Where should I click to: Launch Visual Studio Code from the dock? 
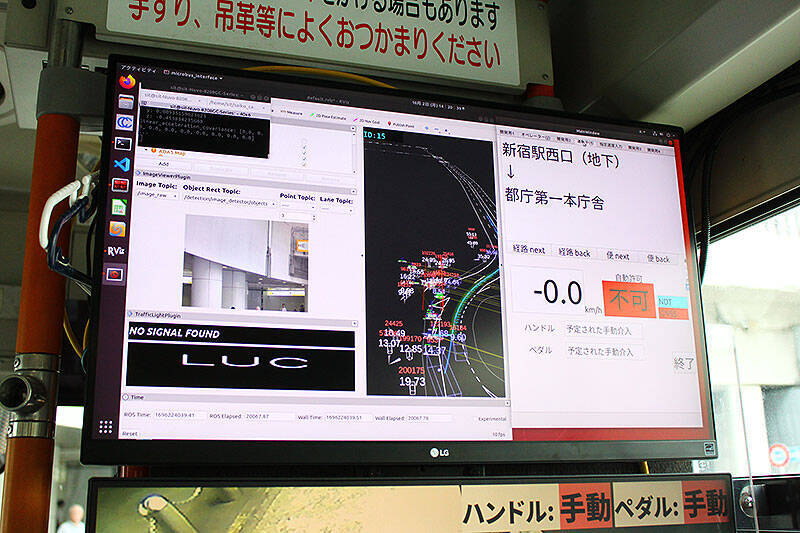(122, 164)
